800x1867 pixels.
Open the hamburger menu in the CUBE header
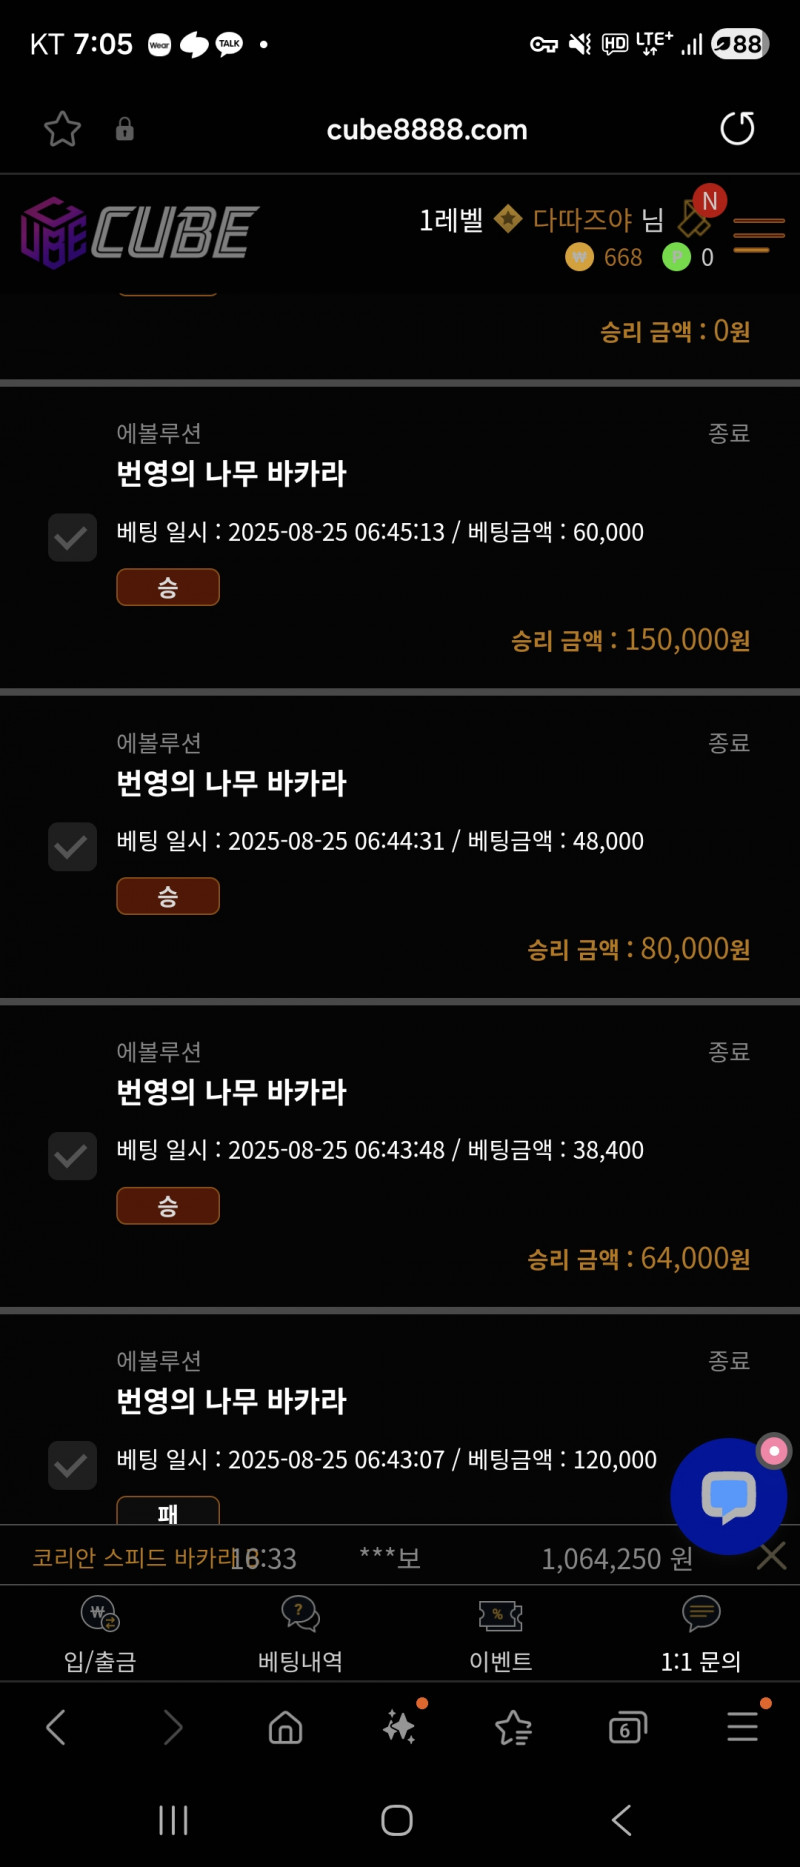758,235
